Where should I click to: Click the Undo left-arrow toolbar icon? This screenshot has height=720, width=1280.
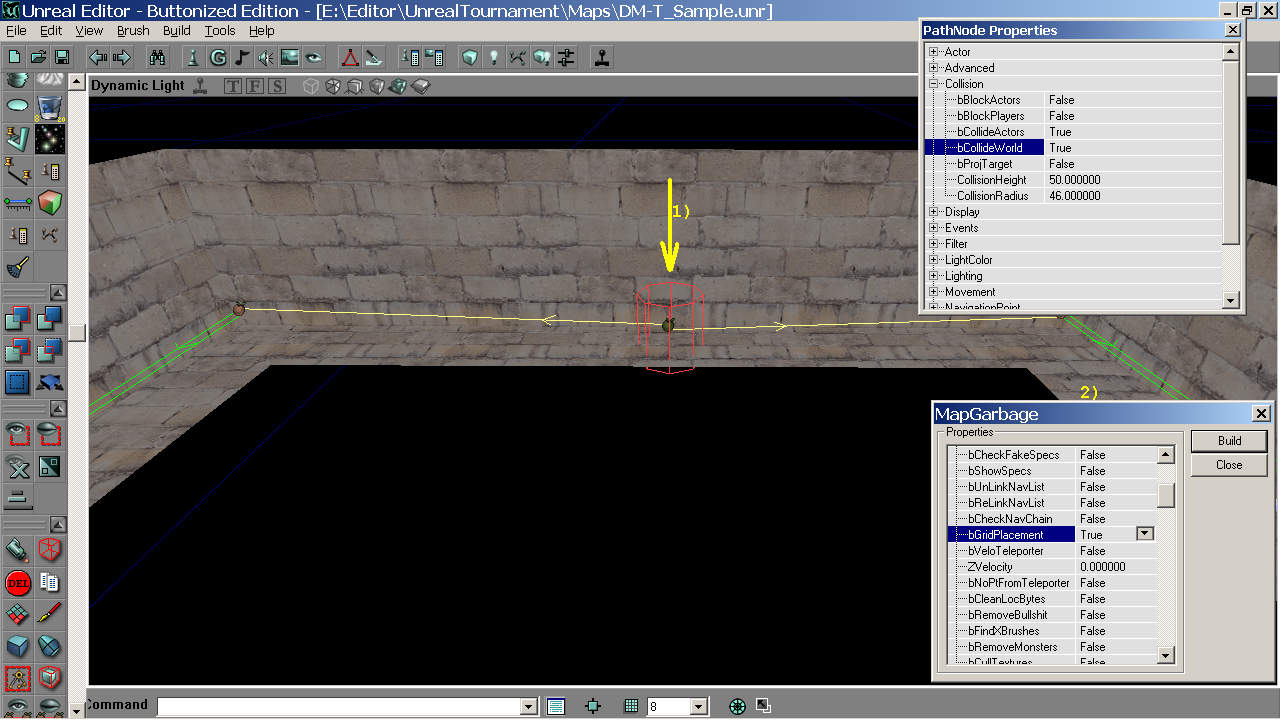coord(98,57)
